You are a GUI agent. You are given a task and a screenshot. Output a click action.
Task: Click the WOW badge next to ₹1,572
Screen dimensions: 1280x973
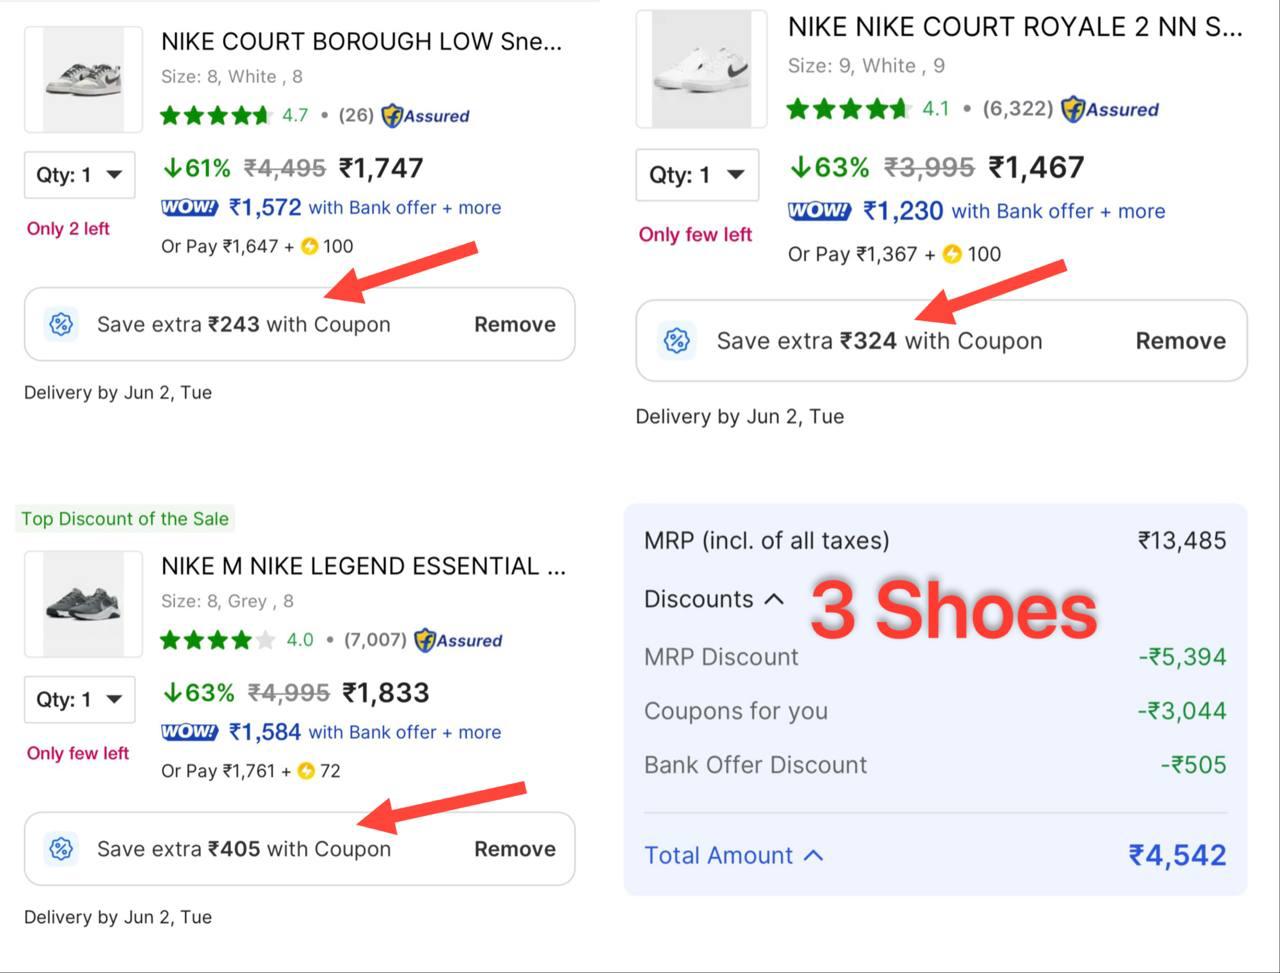click(189, 207)
